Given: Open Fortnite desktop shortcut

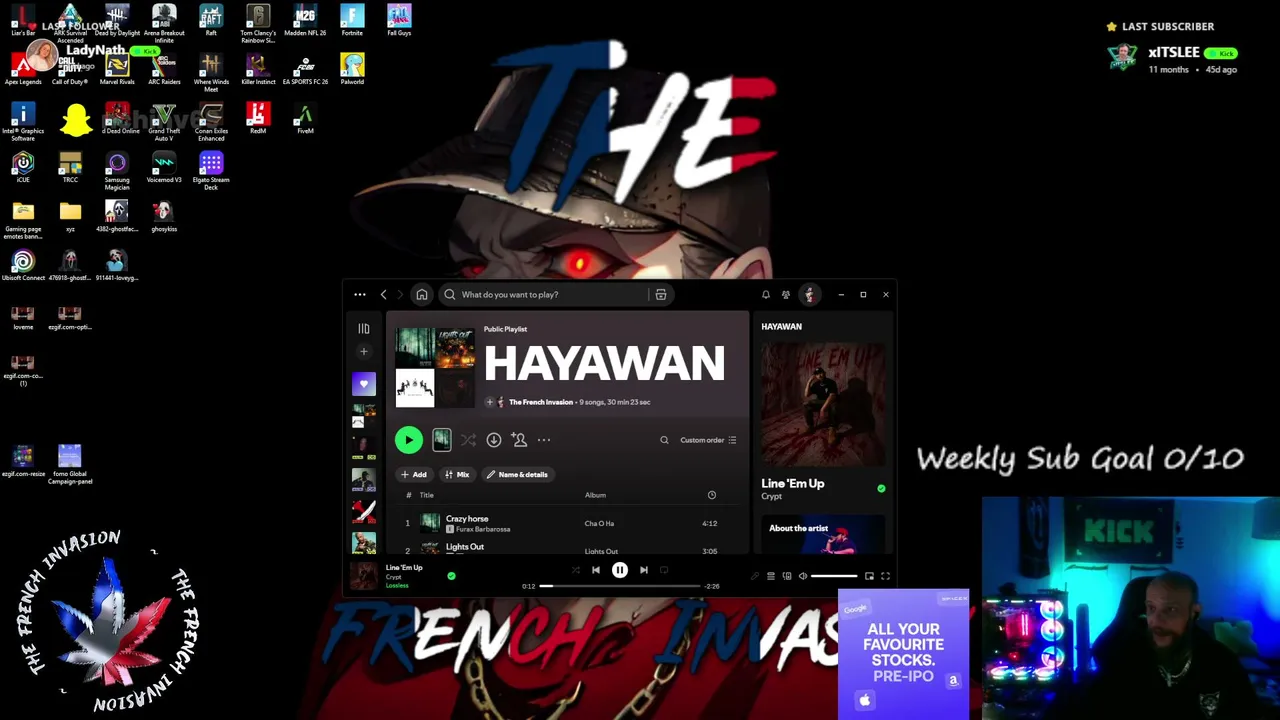Looking at the screenshot, I should point(352,20).
